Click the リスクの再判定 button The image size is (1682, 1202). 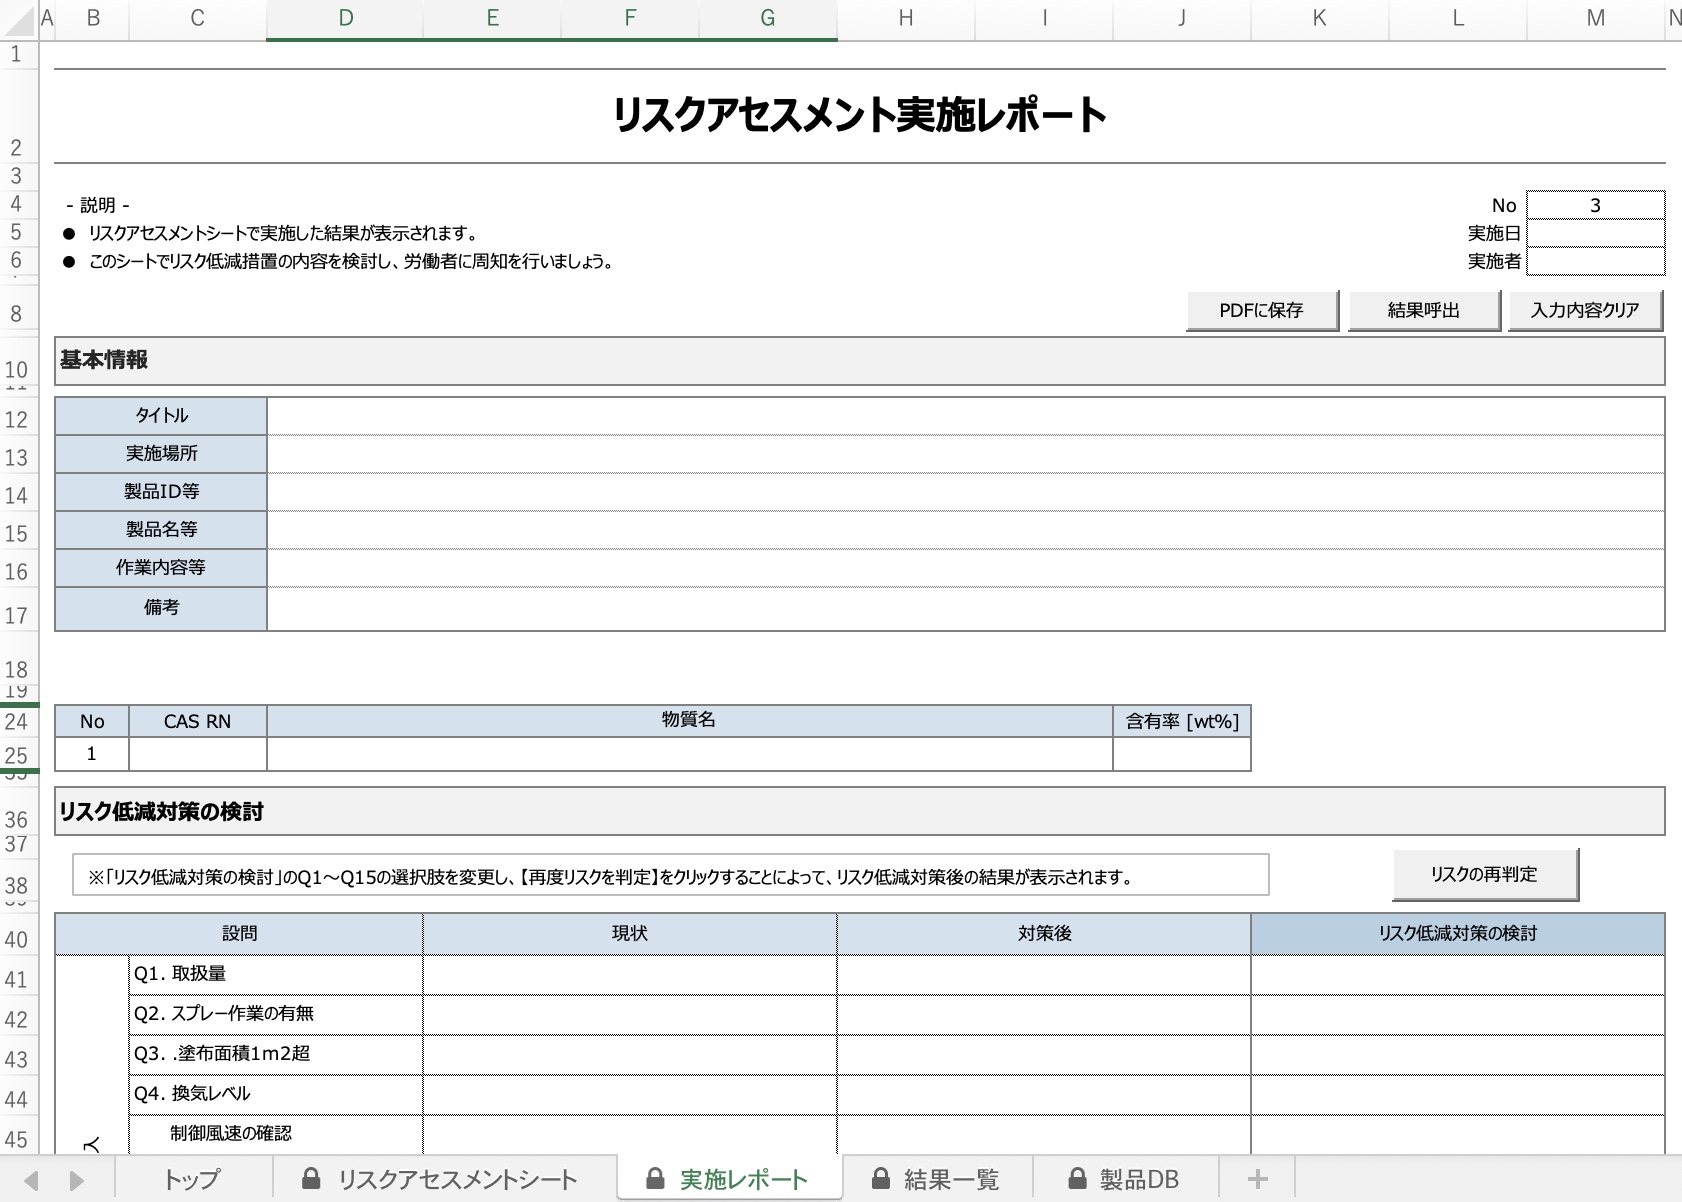click(x=1485, y=873)
